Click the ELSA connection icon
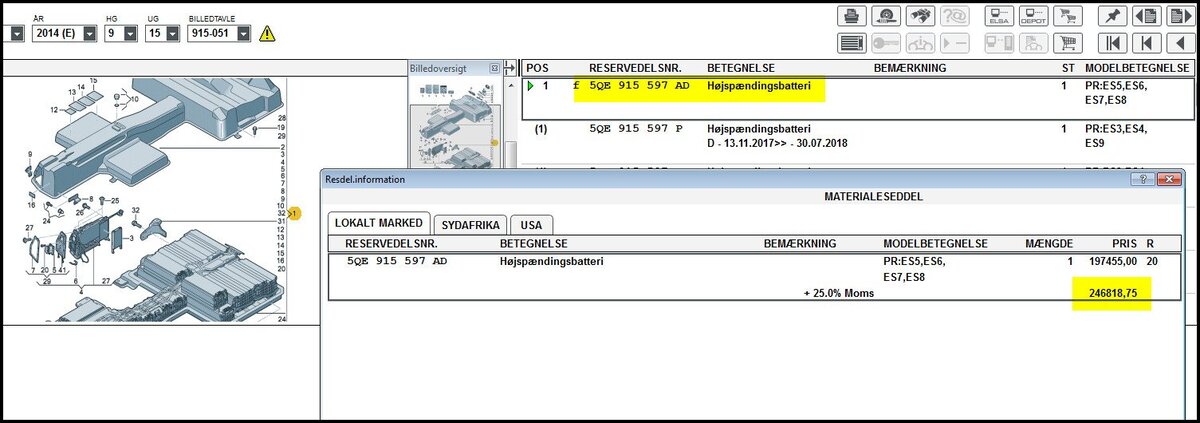The height and width of the screenshot is (423, 1200). 998,16
